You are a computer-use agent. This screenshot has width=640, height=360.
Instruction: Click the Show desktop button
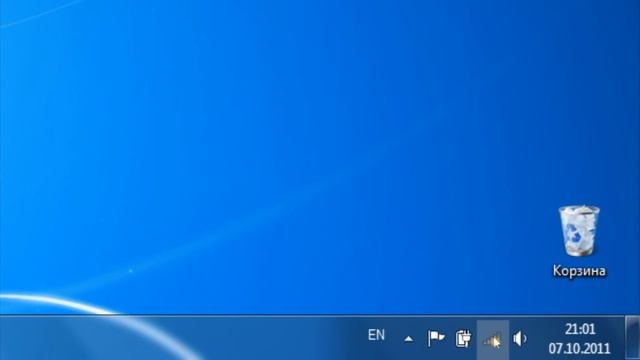pyautogui.click(x=633, y=338)
